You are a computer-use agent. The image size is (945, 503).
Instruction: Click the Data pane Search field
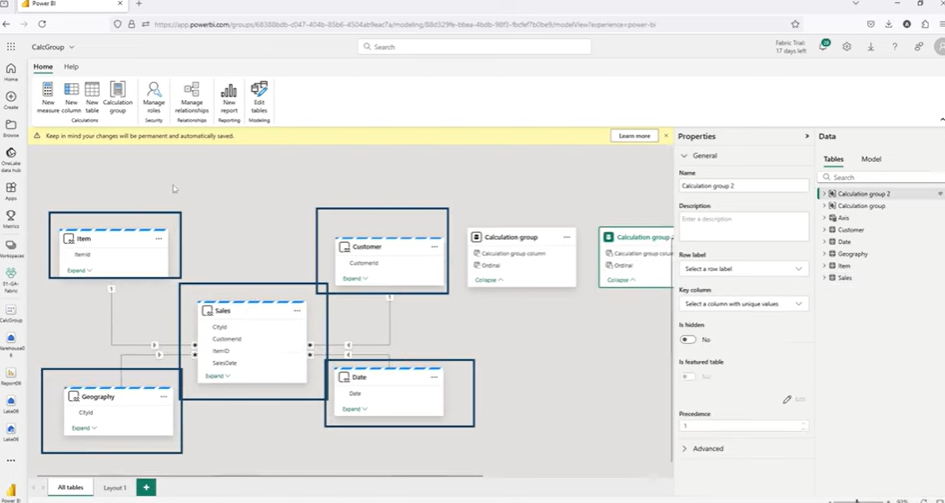(x=881, y=177)
